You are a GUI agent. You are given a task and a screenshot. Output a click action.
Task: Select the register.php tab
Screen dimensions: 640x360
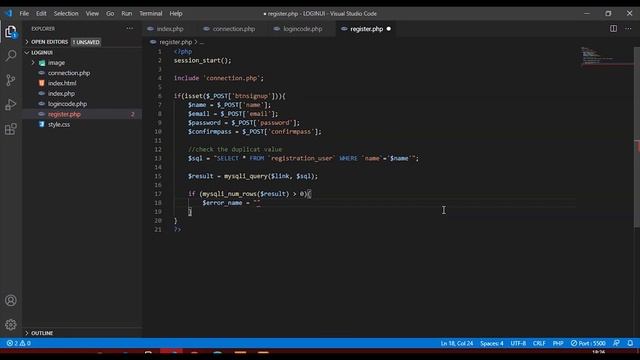tap(366, 29)
